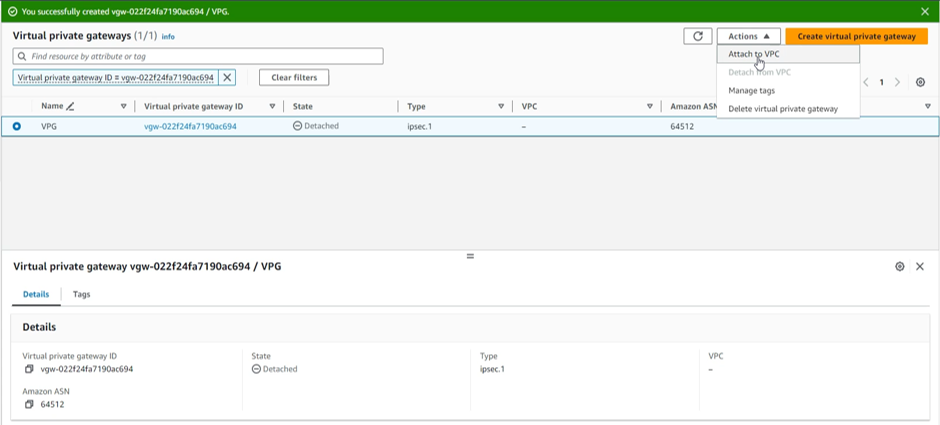Viewport: 940px width, 425px height.
Task: Copy the virtual private gateway ID
Action: tap(30, 369)
